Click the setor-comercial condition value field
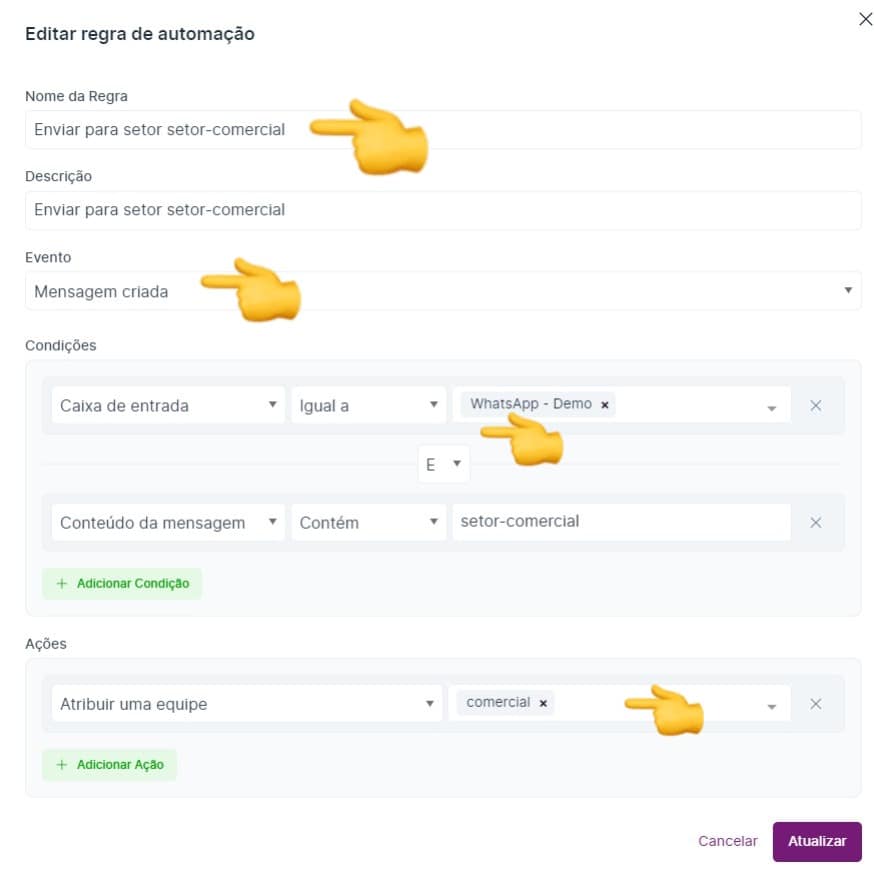 pos(620,521)
